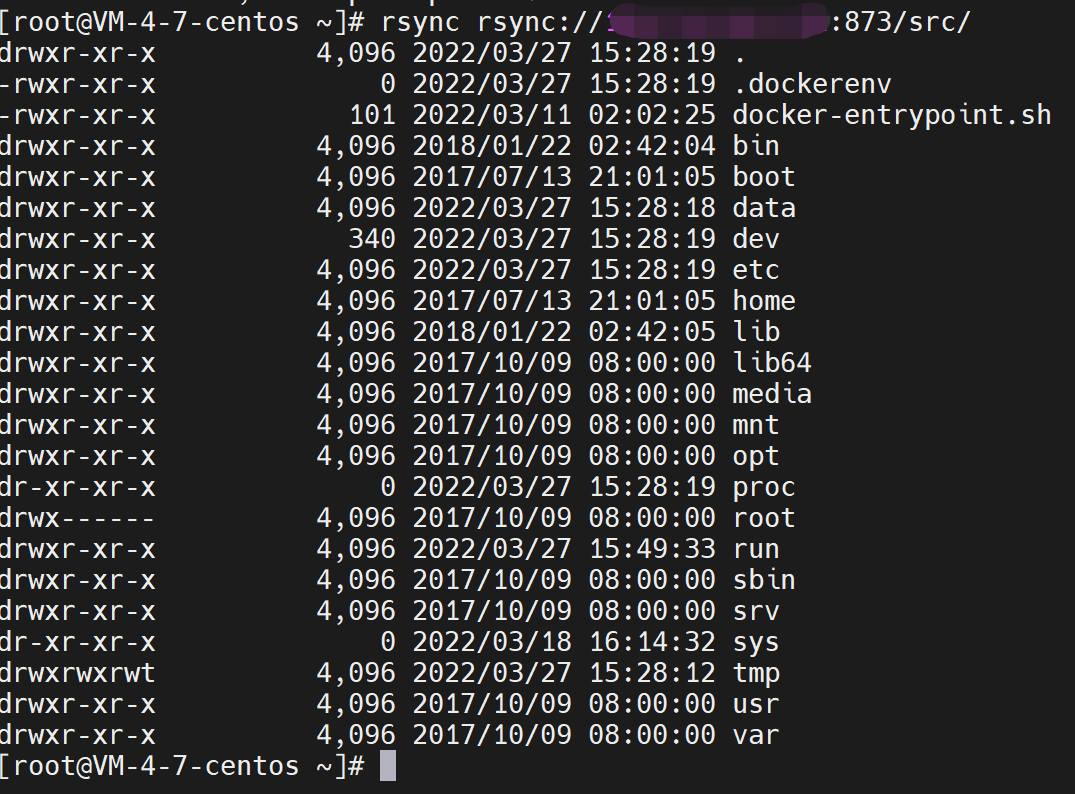Viewport: 1075px width, 794px height.
Task: Click the lib64 directory name
Action: 772,363
